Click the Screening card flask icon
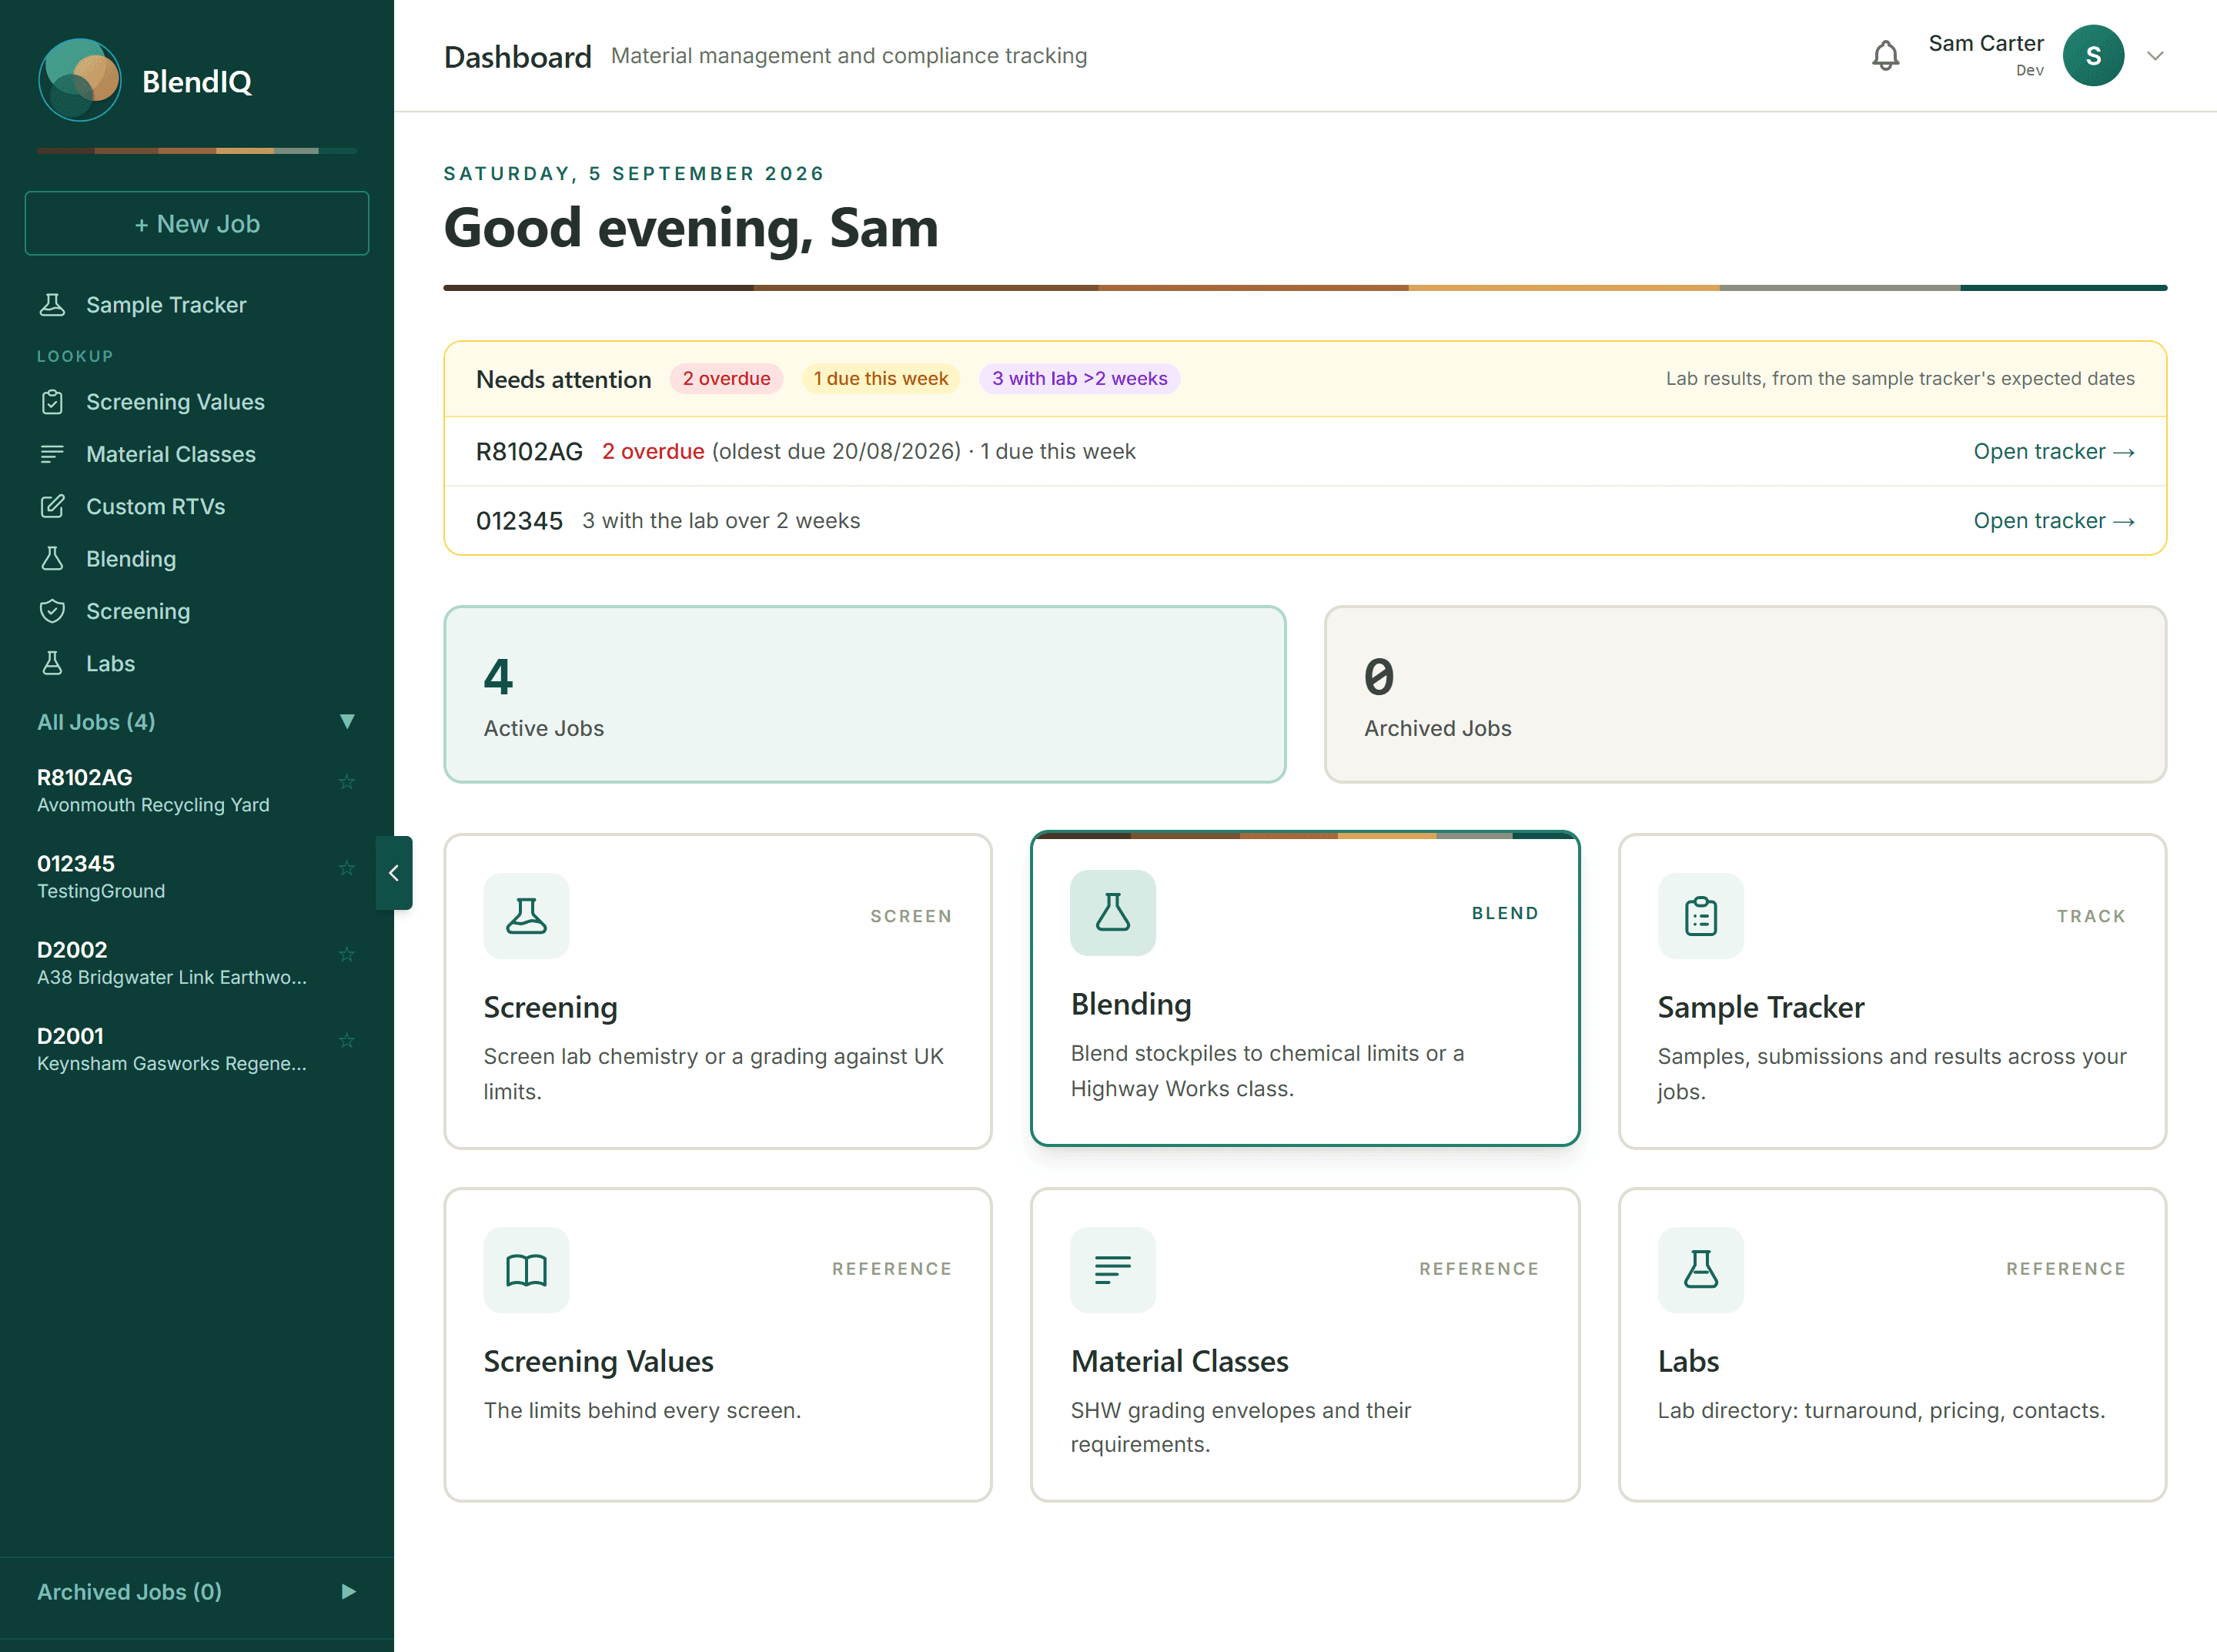This screenshot has width=2217, height=1652. (x=526, y=916)
